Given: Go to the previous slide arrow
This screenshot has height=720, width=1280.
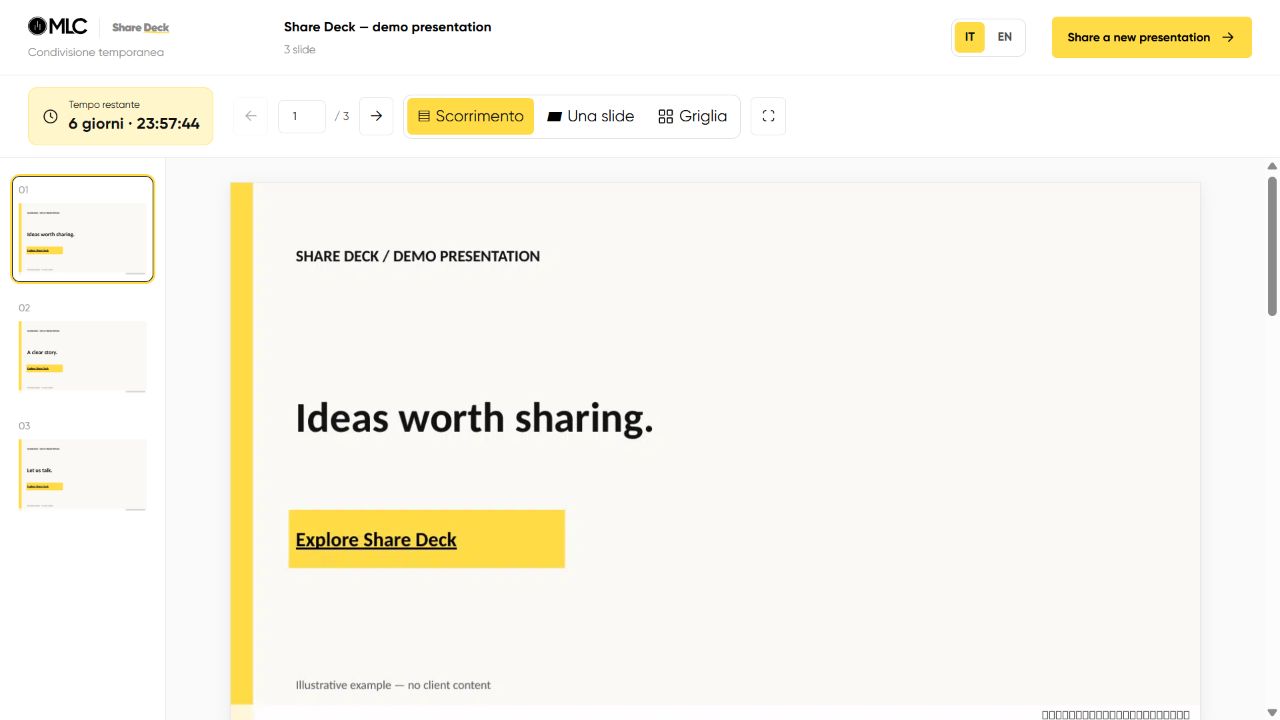Looking at the screenshot, I should (x=251, y=116).
